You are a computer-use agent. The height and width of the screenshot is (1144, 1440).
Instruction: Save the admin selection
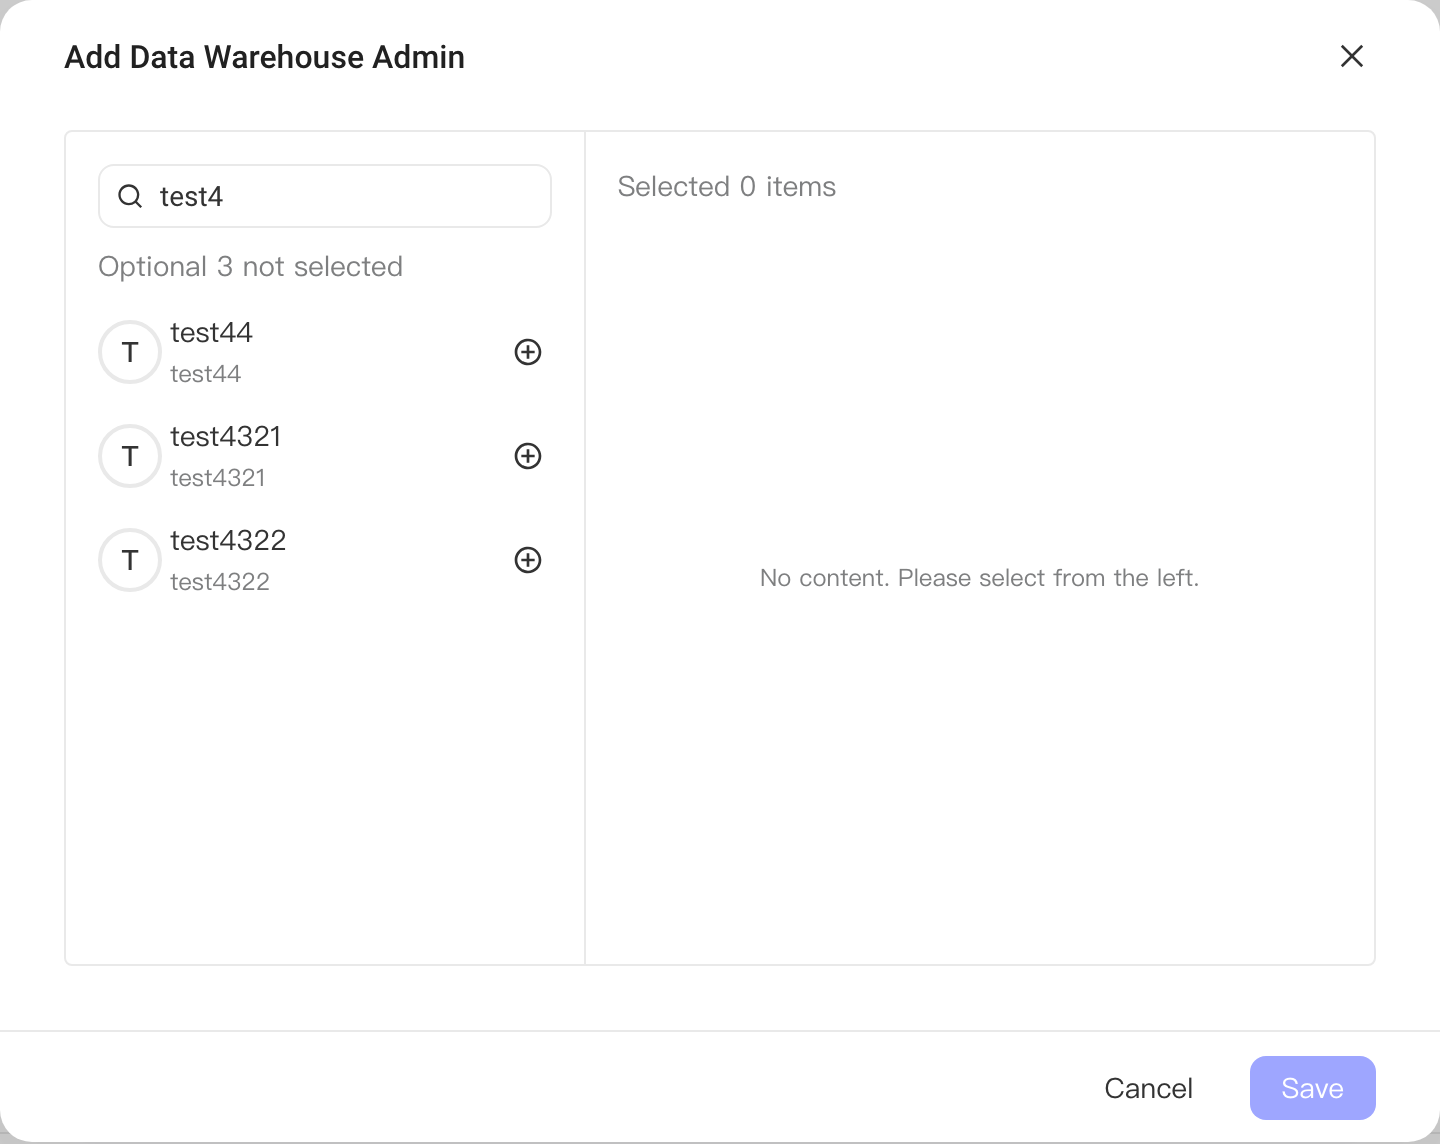[x=1313, y=1088]
